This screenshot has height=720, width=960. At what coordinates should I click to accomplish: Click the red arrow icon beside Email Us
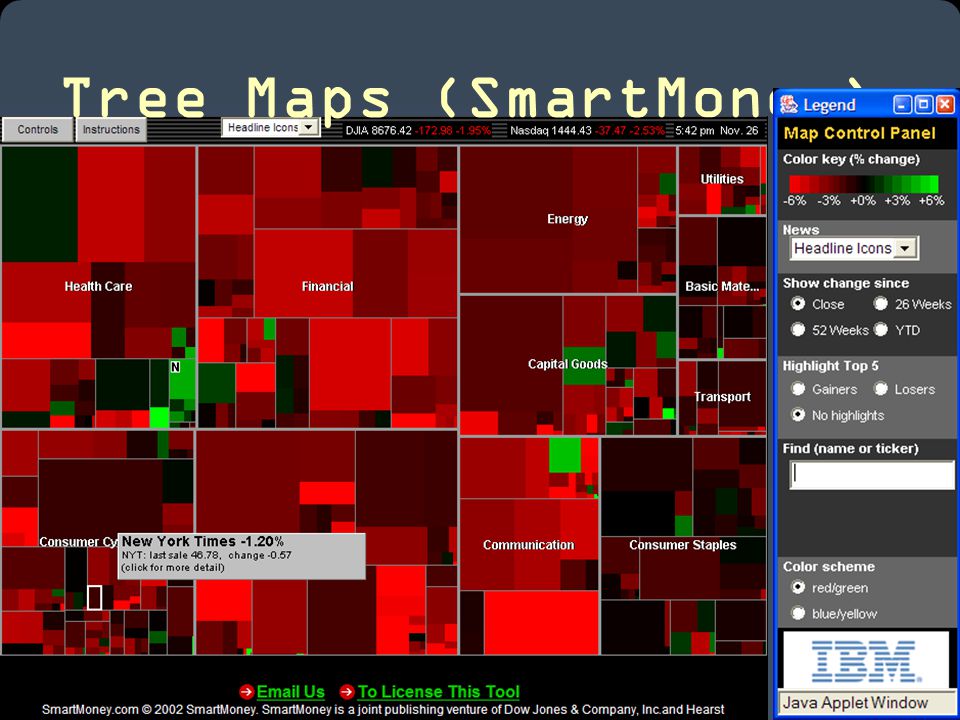click(246, 692)
